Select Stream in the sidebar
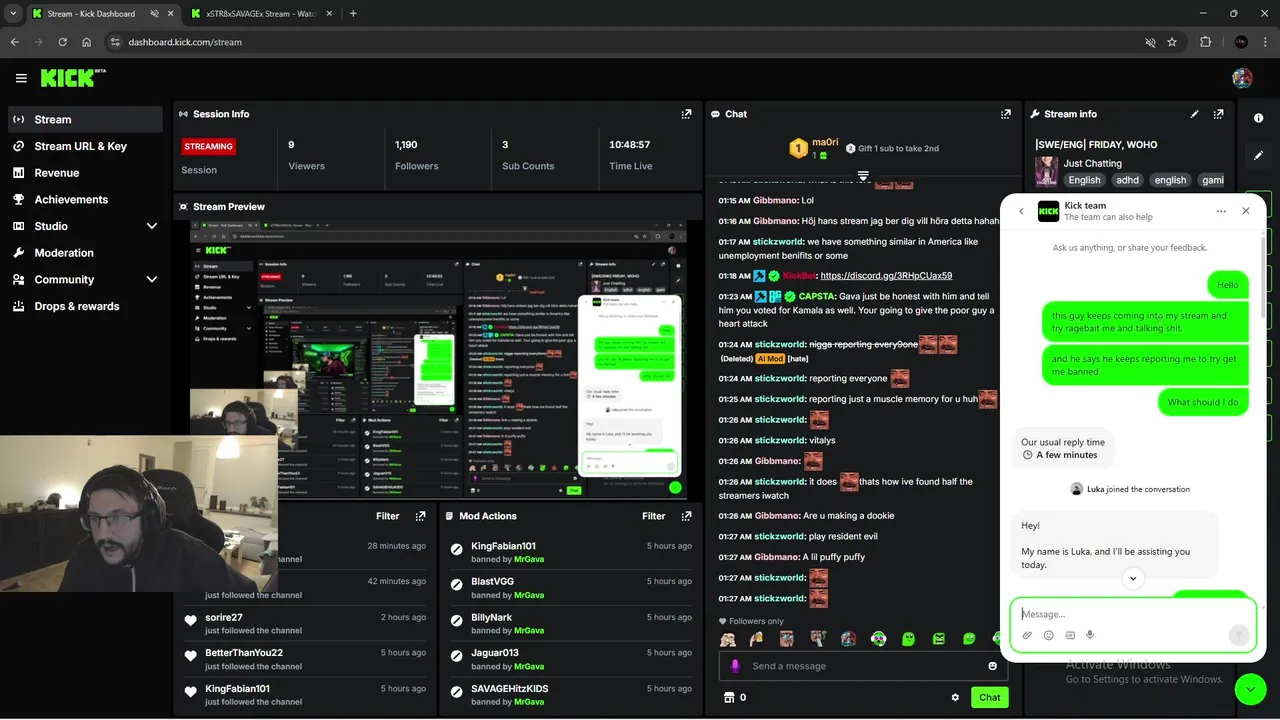 [85, 119]
